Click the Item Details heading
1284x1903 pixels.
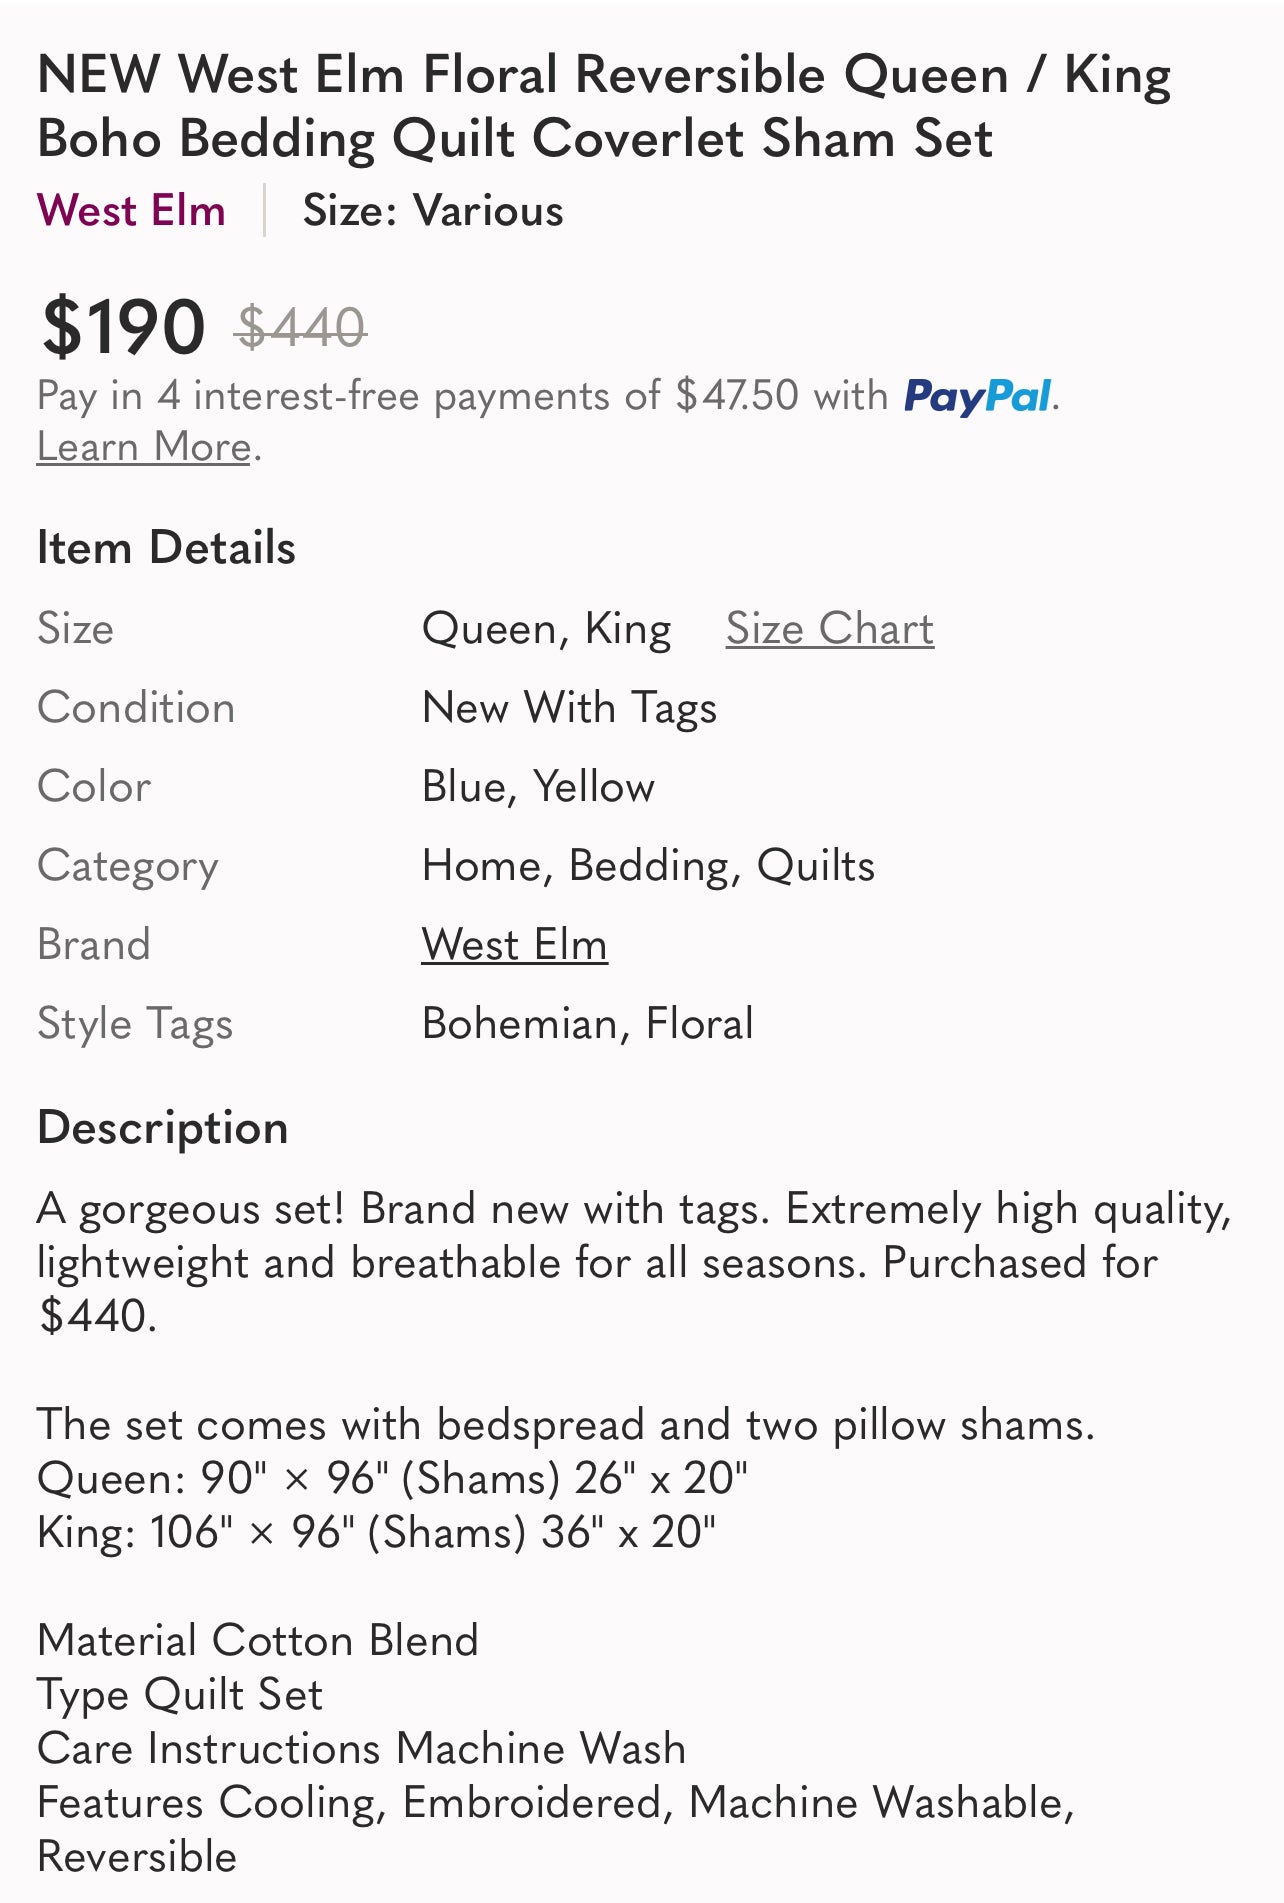click(166, 548)
